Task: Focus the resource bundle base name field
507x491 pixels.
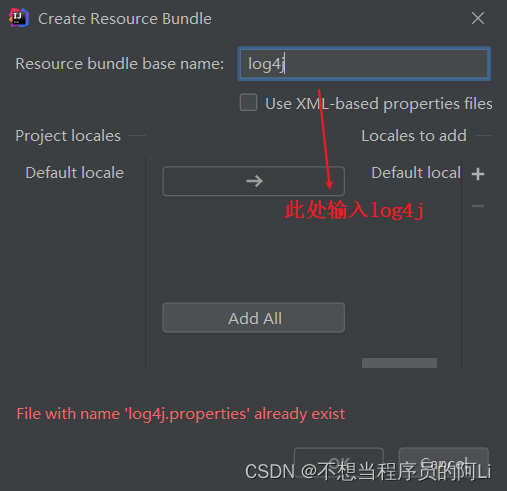Action: (364, 64)
